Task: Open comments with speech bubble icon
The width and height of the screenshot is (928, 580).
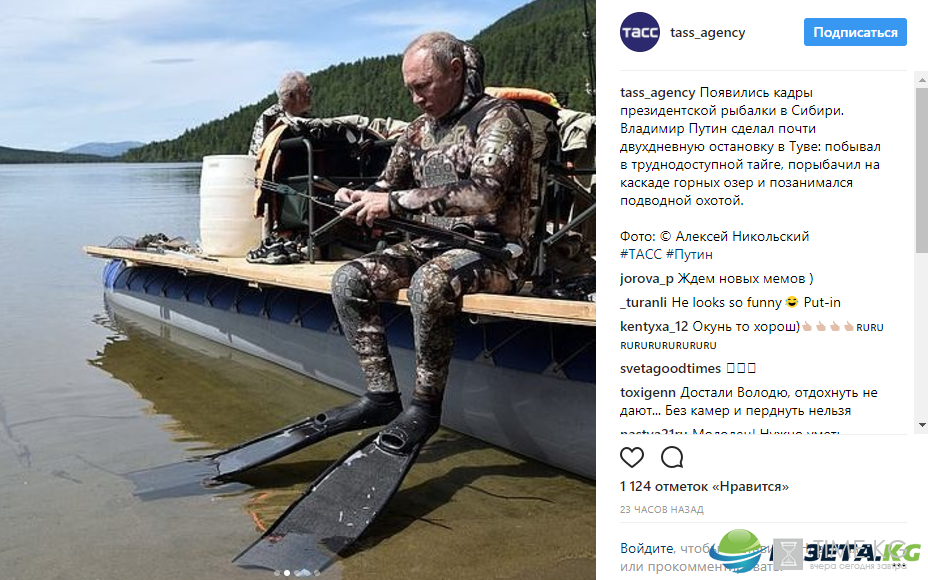Action: click(672, 457)
